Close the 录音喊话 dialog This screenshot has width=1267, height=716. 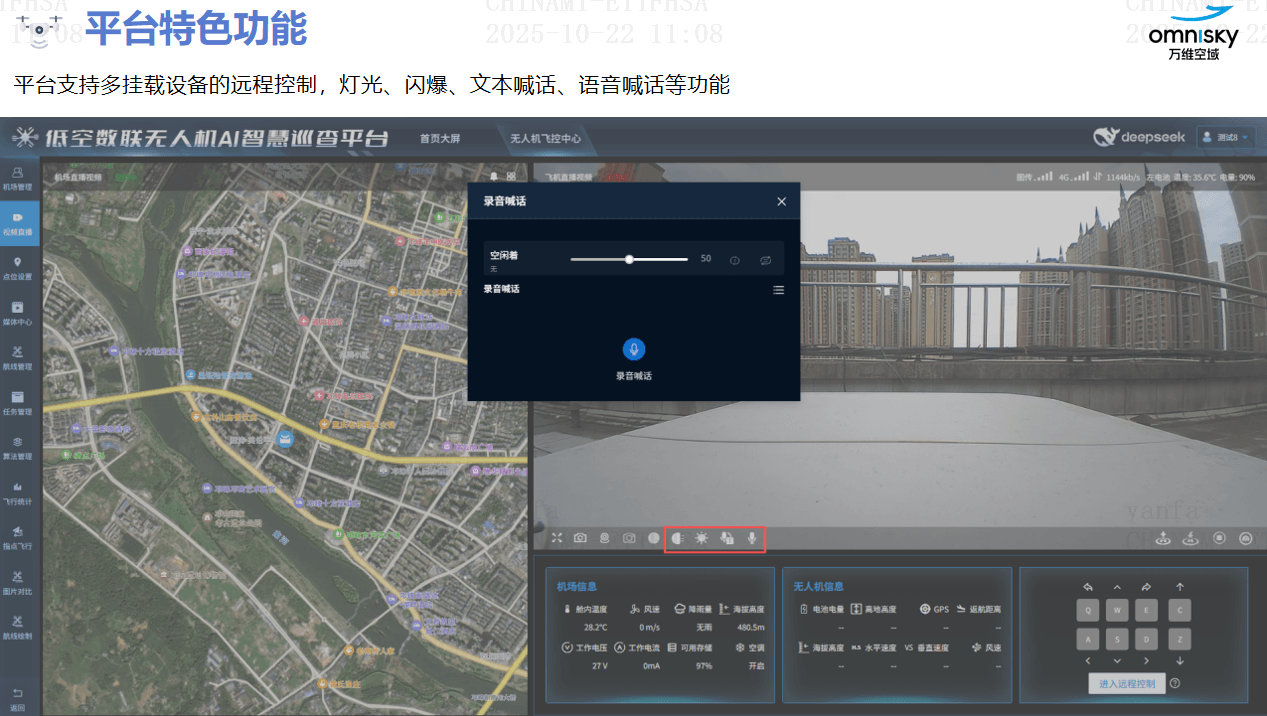click(781, 201)
